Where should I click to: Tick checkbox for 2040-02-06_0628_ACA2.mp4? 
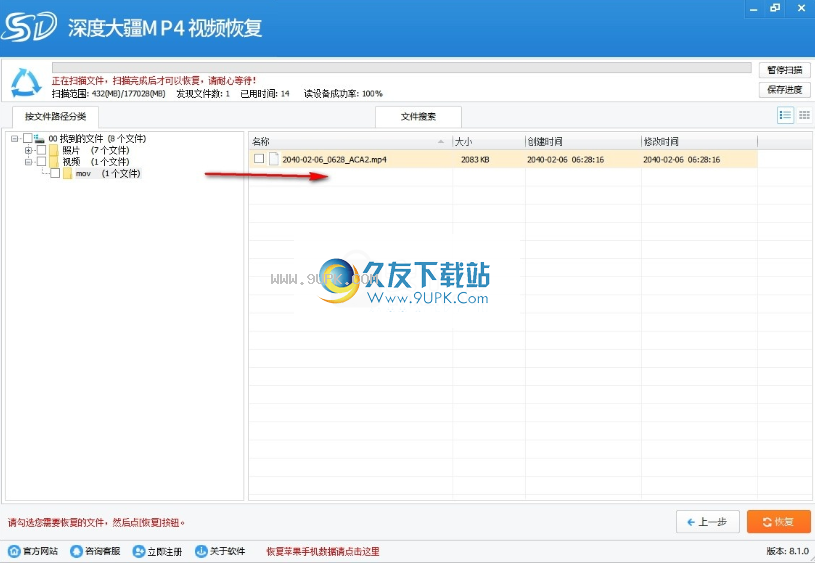259,159
